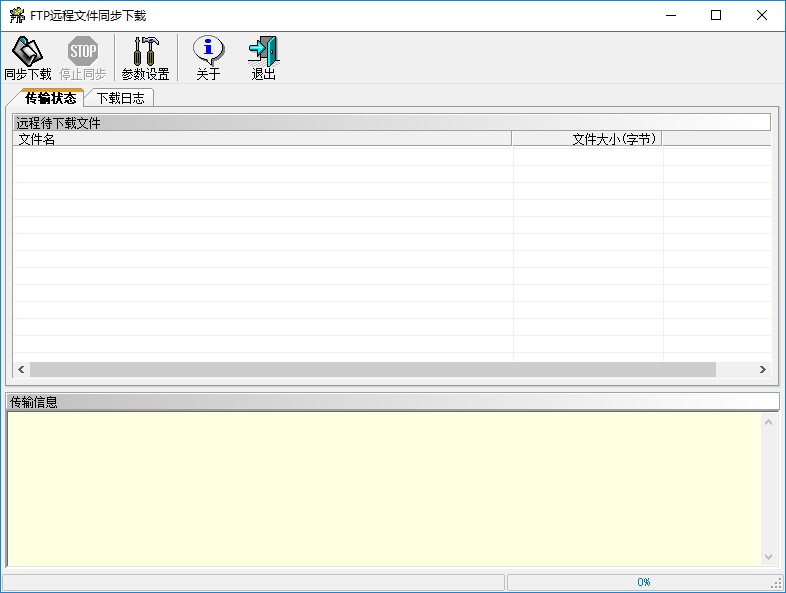Click the horizontal scrollbar thumb in file list
Viewport: 786px width, 593px height.
372,369
